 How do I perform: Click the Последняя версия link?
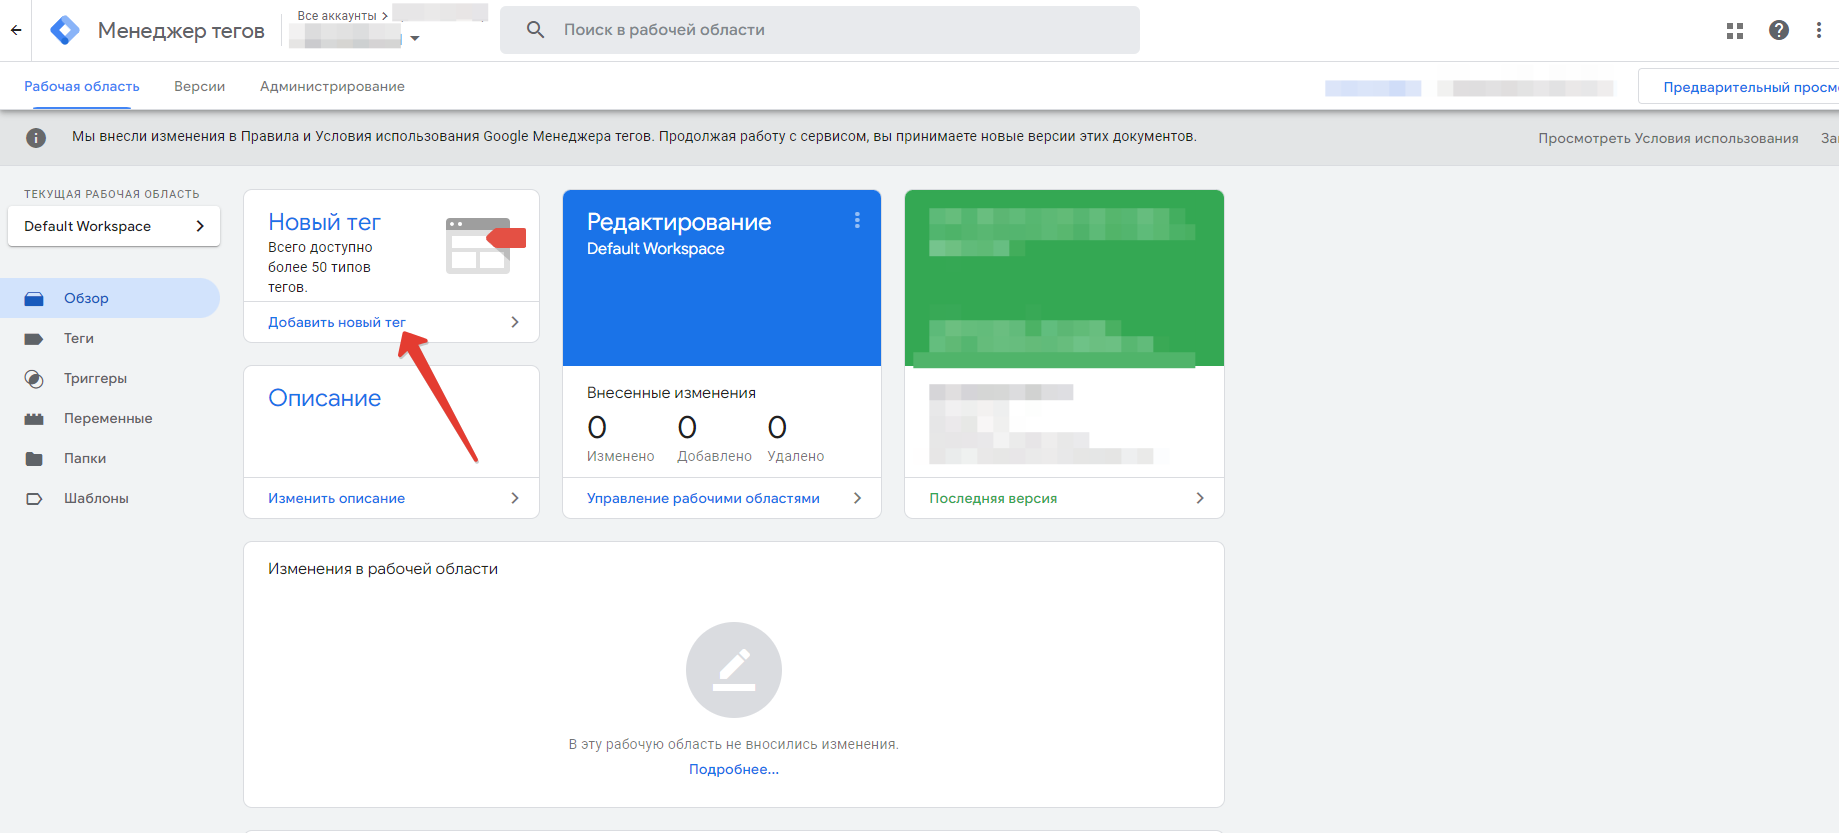(x=993, y=498)
